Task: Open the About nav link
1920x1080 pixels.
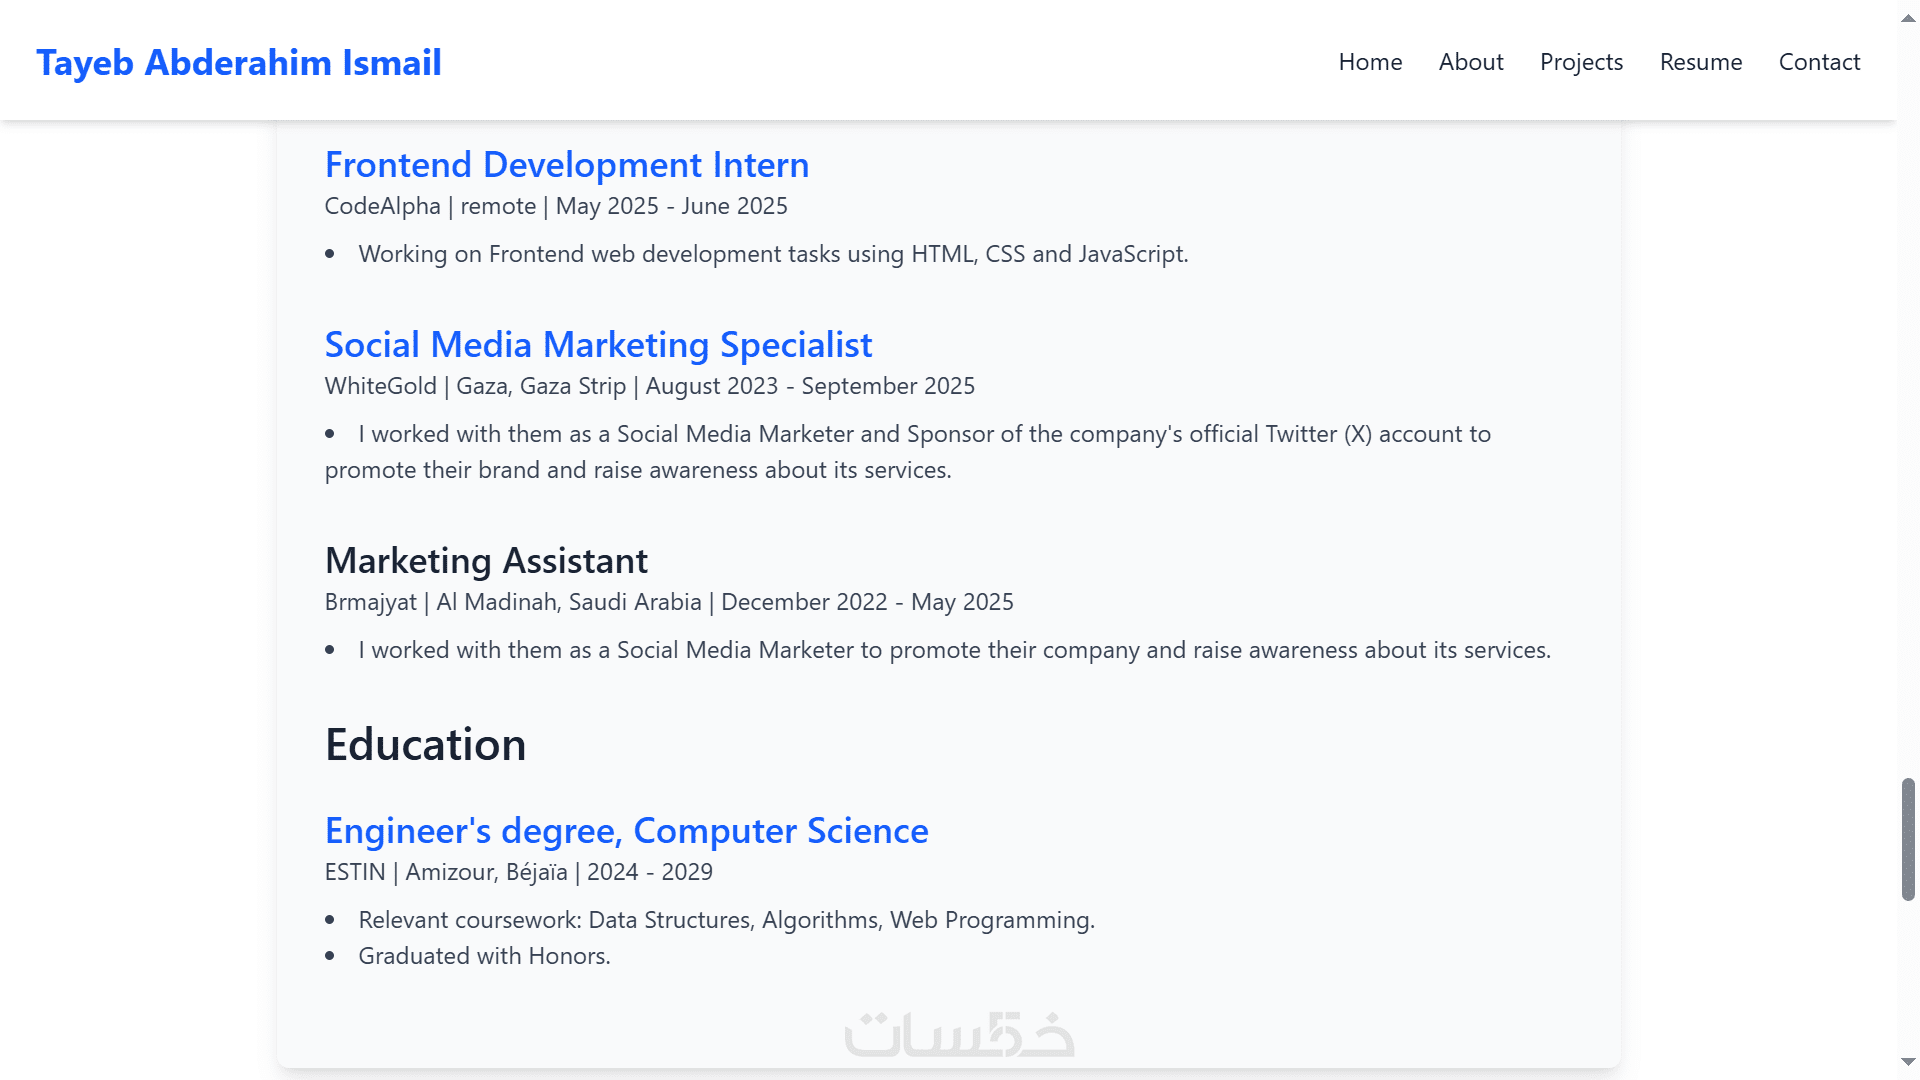Action: tap(1471, 62)
